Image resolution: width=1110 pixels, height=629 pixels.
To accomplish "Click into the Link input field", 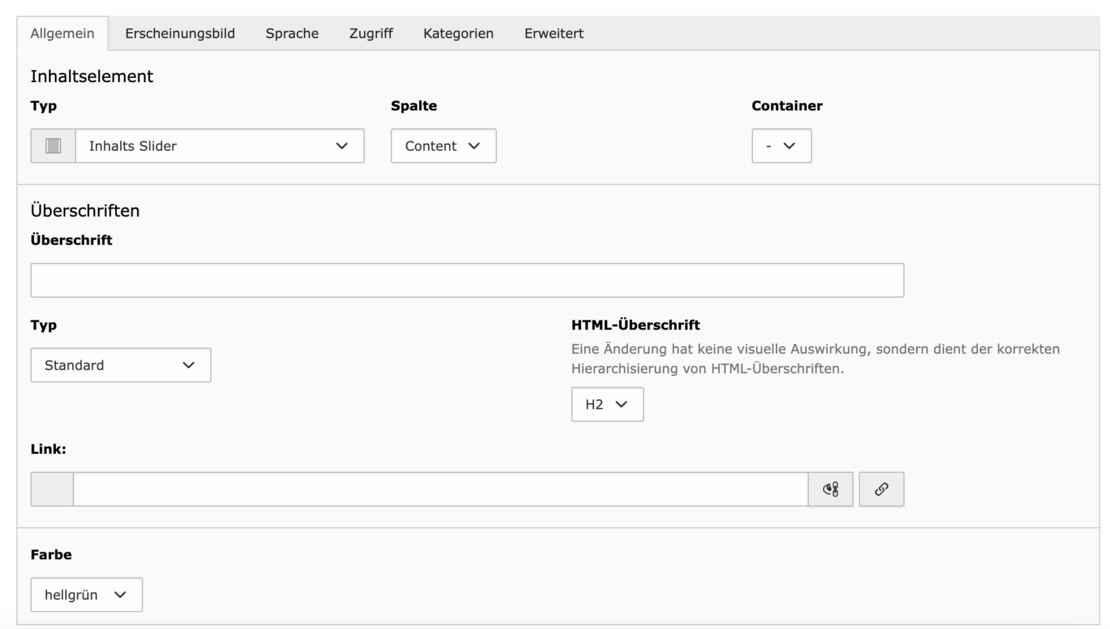I will (x=440, y=489).
